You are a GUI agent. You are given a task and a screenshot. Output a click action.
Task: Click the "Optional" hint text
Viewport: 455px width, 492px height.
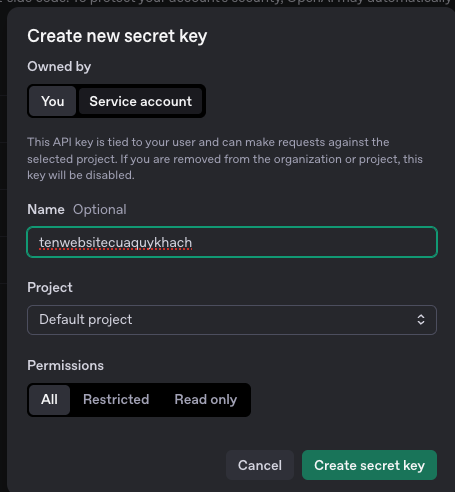pos(100,210)
